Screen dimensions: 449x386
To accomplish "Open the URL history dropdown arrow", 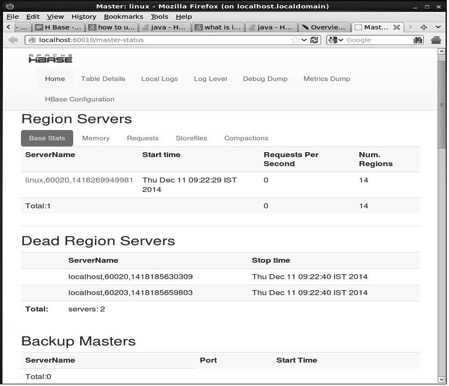I will click(304, 40).
